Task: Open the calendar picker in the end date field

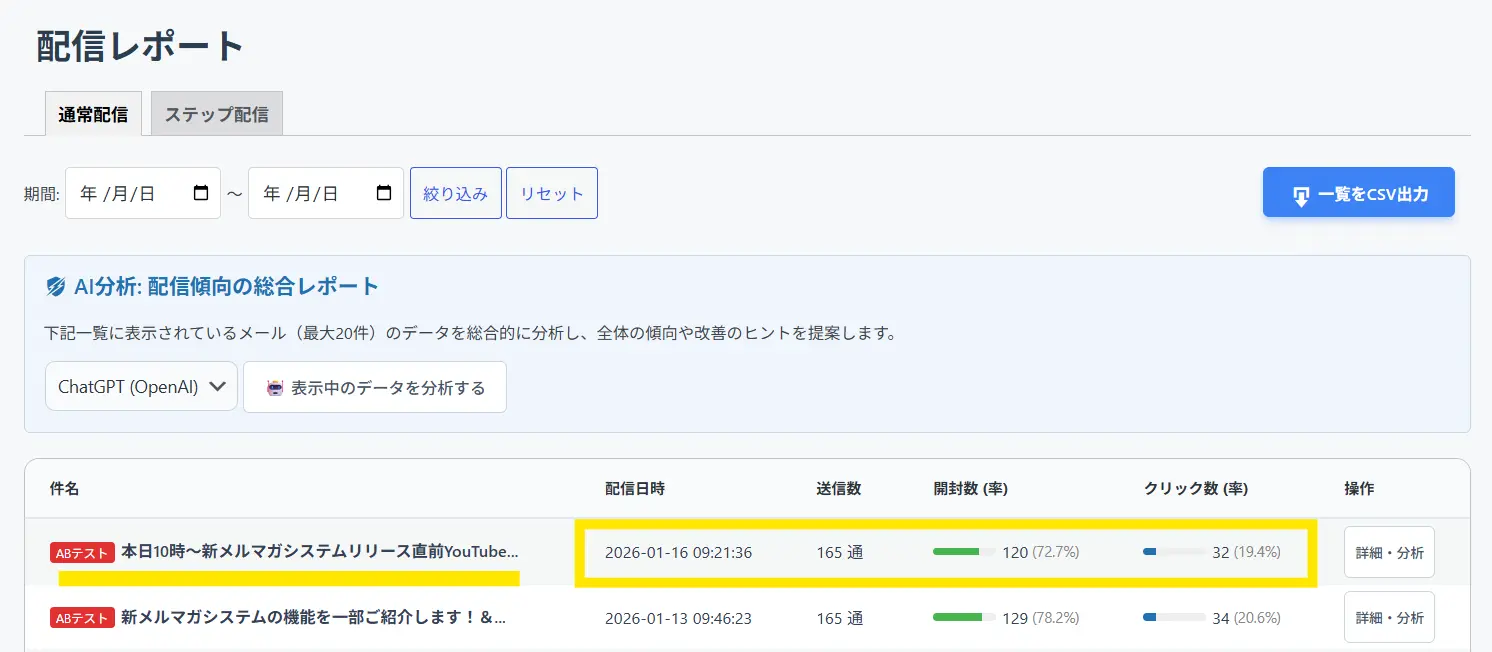Action: coord(384,193)
